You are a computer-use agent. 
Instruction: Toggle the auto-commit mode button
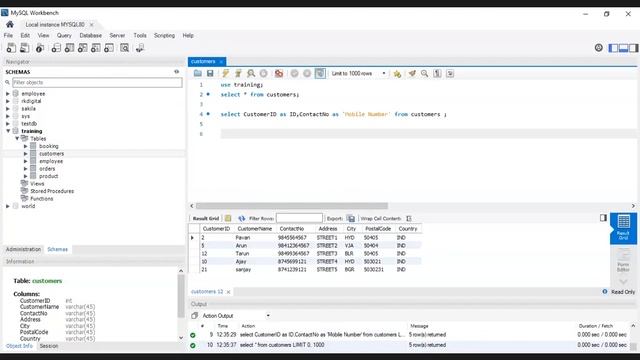[x=320, y=73]
